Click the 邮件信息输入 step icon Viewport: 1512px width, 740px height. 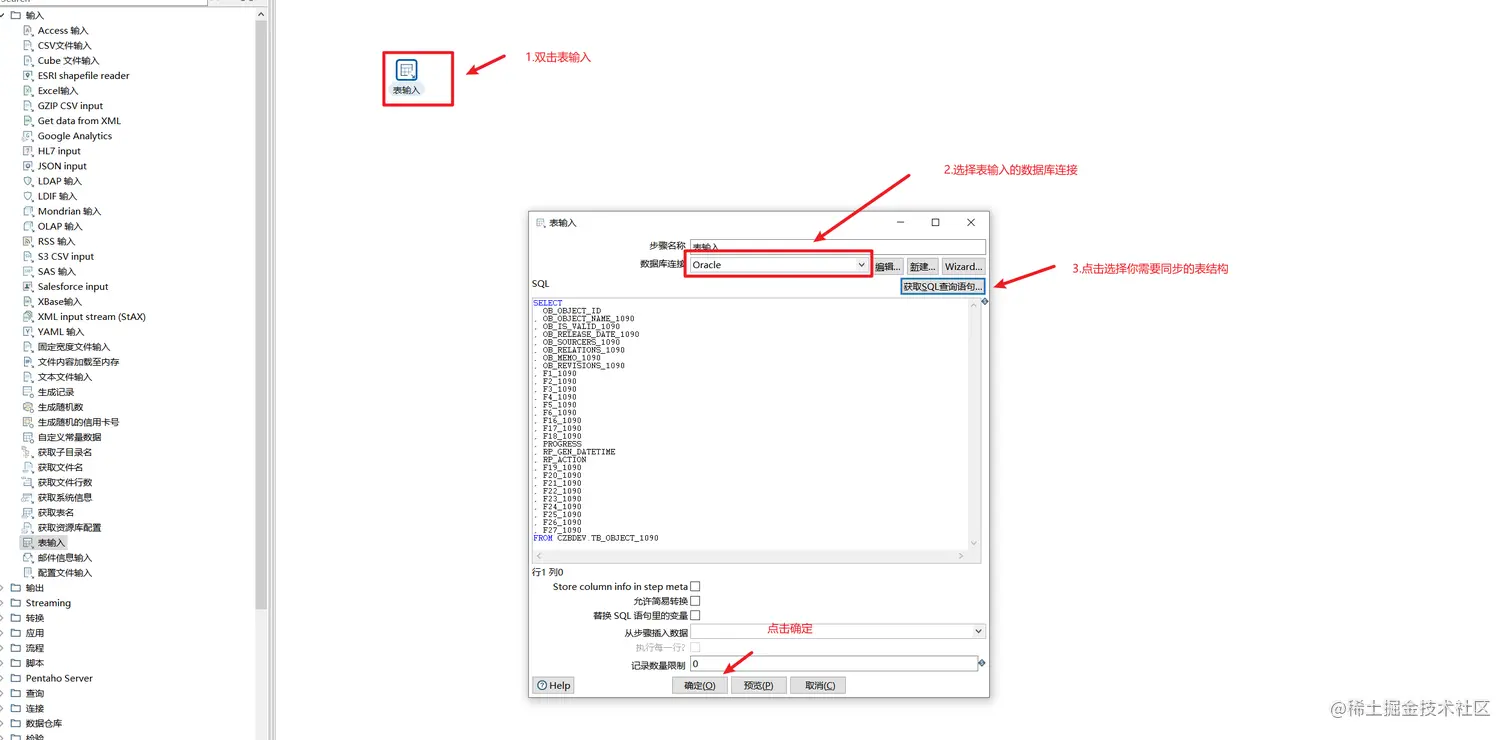point(28,557)
